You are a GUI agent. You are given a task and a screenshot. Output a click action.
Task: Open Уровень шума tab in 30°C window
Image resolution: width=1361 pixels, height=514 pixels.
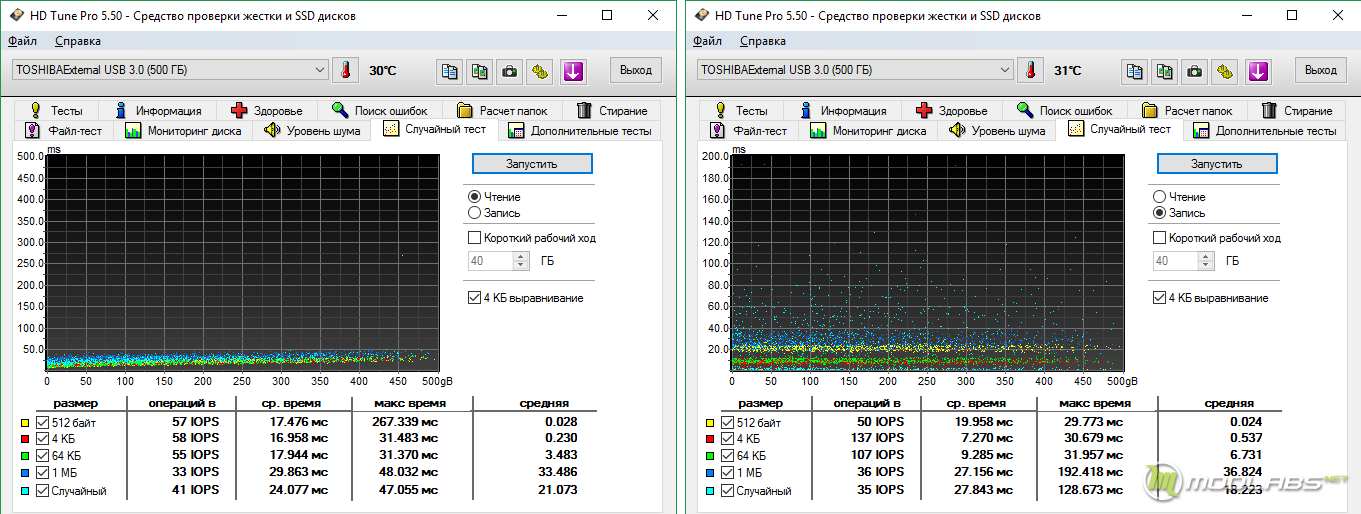[312, 131]
